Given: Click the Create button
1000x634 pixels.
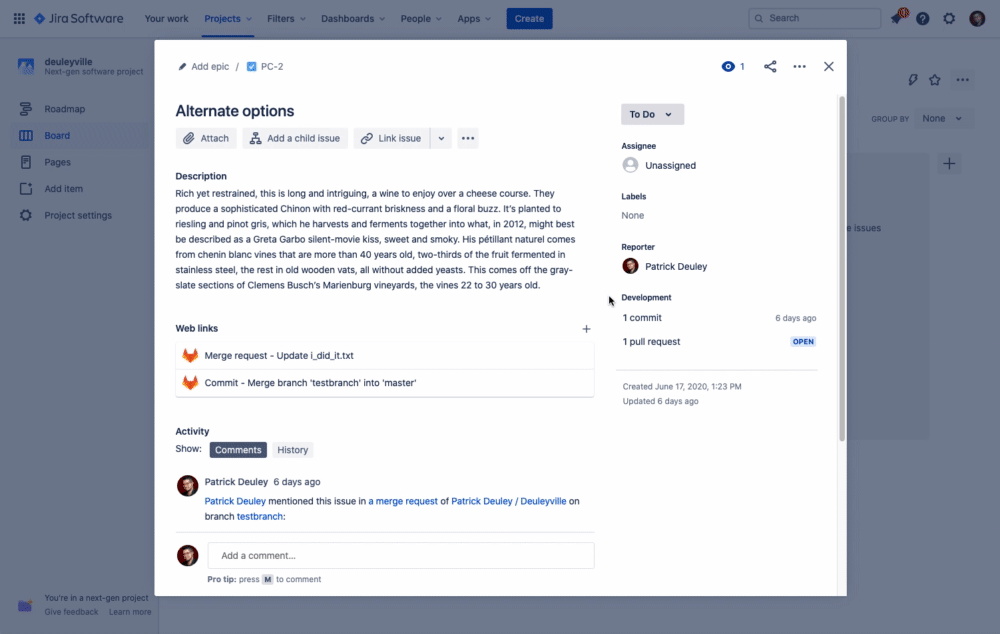Looking at the screenshot, I should click(x=529, y=18).
